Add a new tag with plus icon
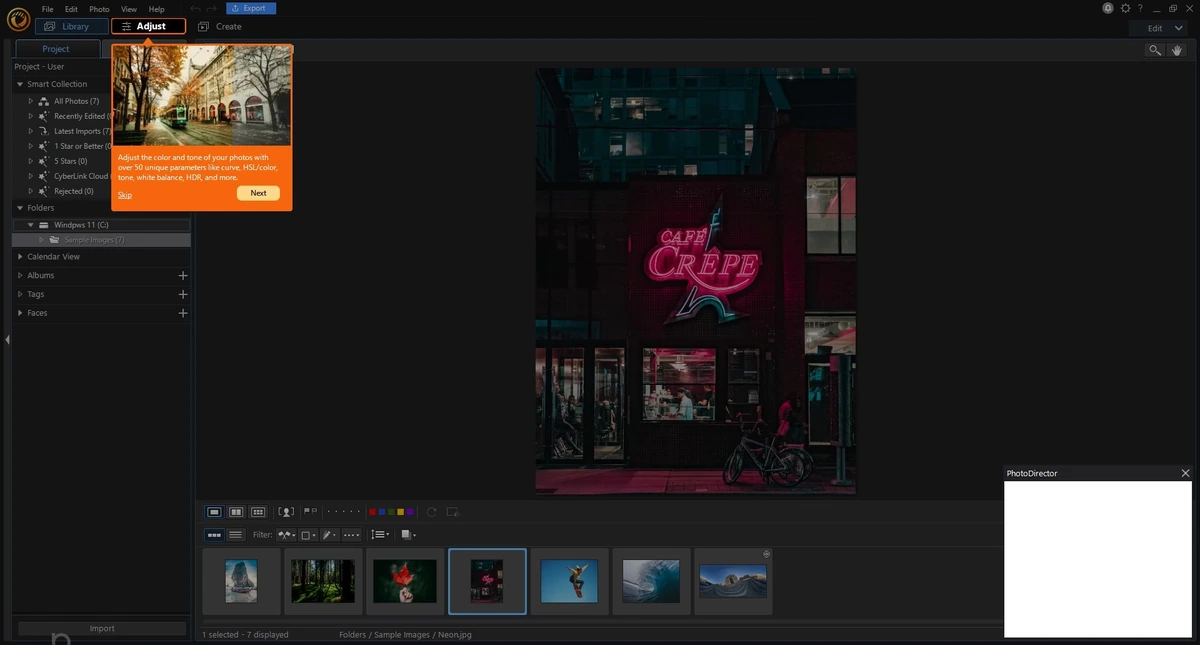The width and height of the screenshot is (1200, 645). (182, 294)
